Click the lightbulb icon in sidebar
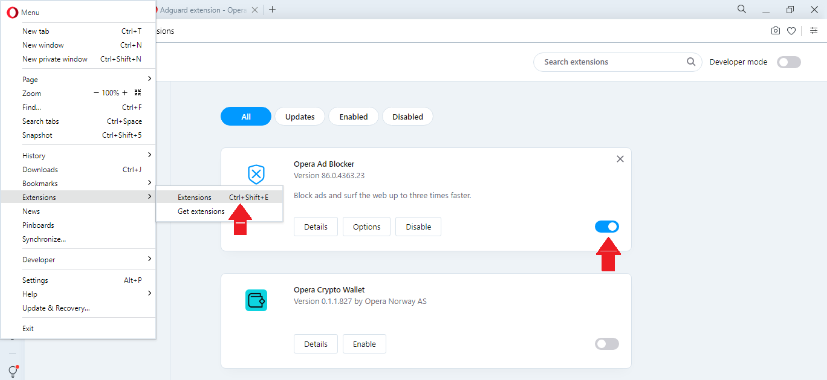827x380 pixels. click(x=14, y=370)
